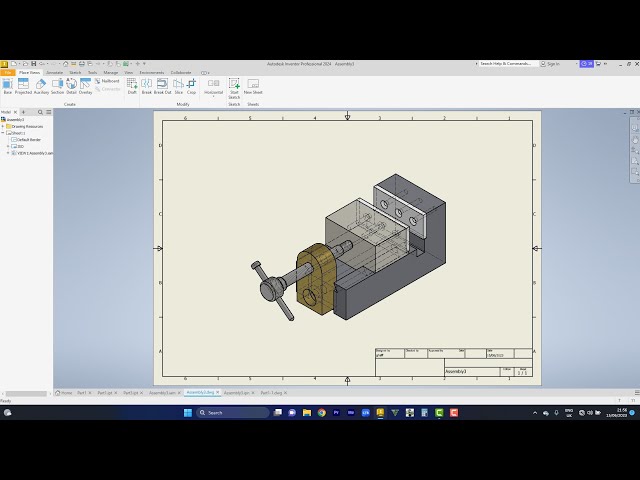Switch to the Part1-1.dwg document tab
Screen dimensions: 640x480
(x=271, y=393)
